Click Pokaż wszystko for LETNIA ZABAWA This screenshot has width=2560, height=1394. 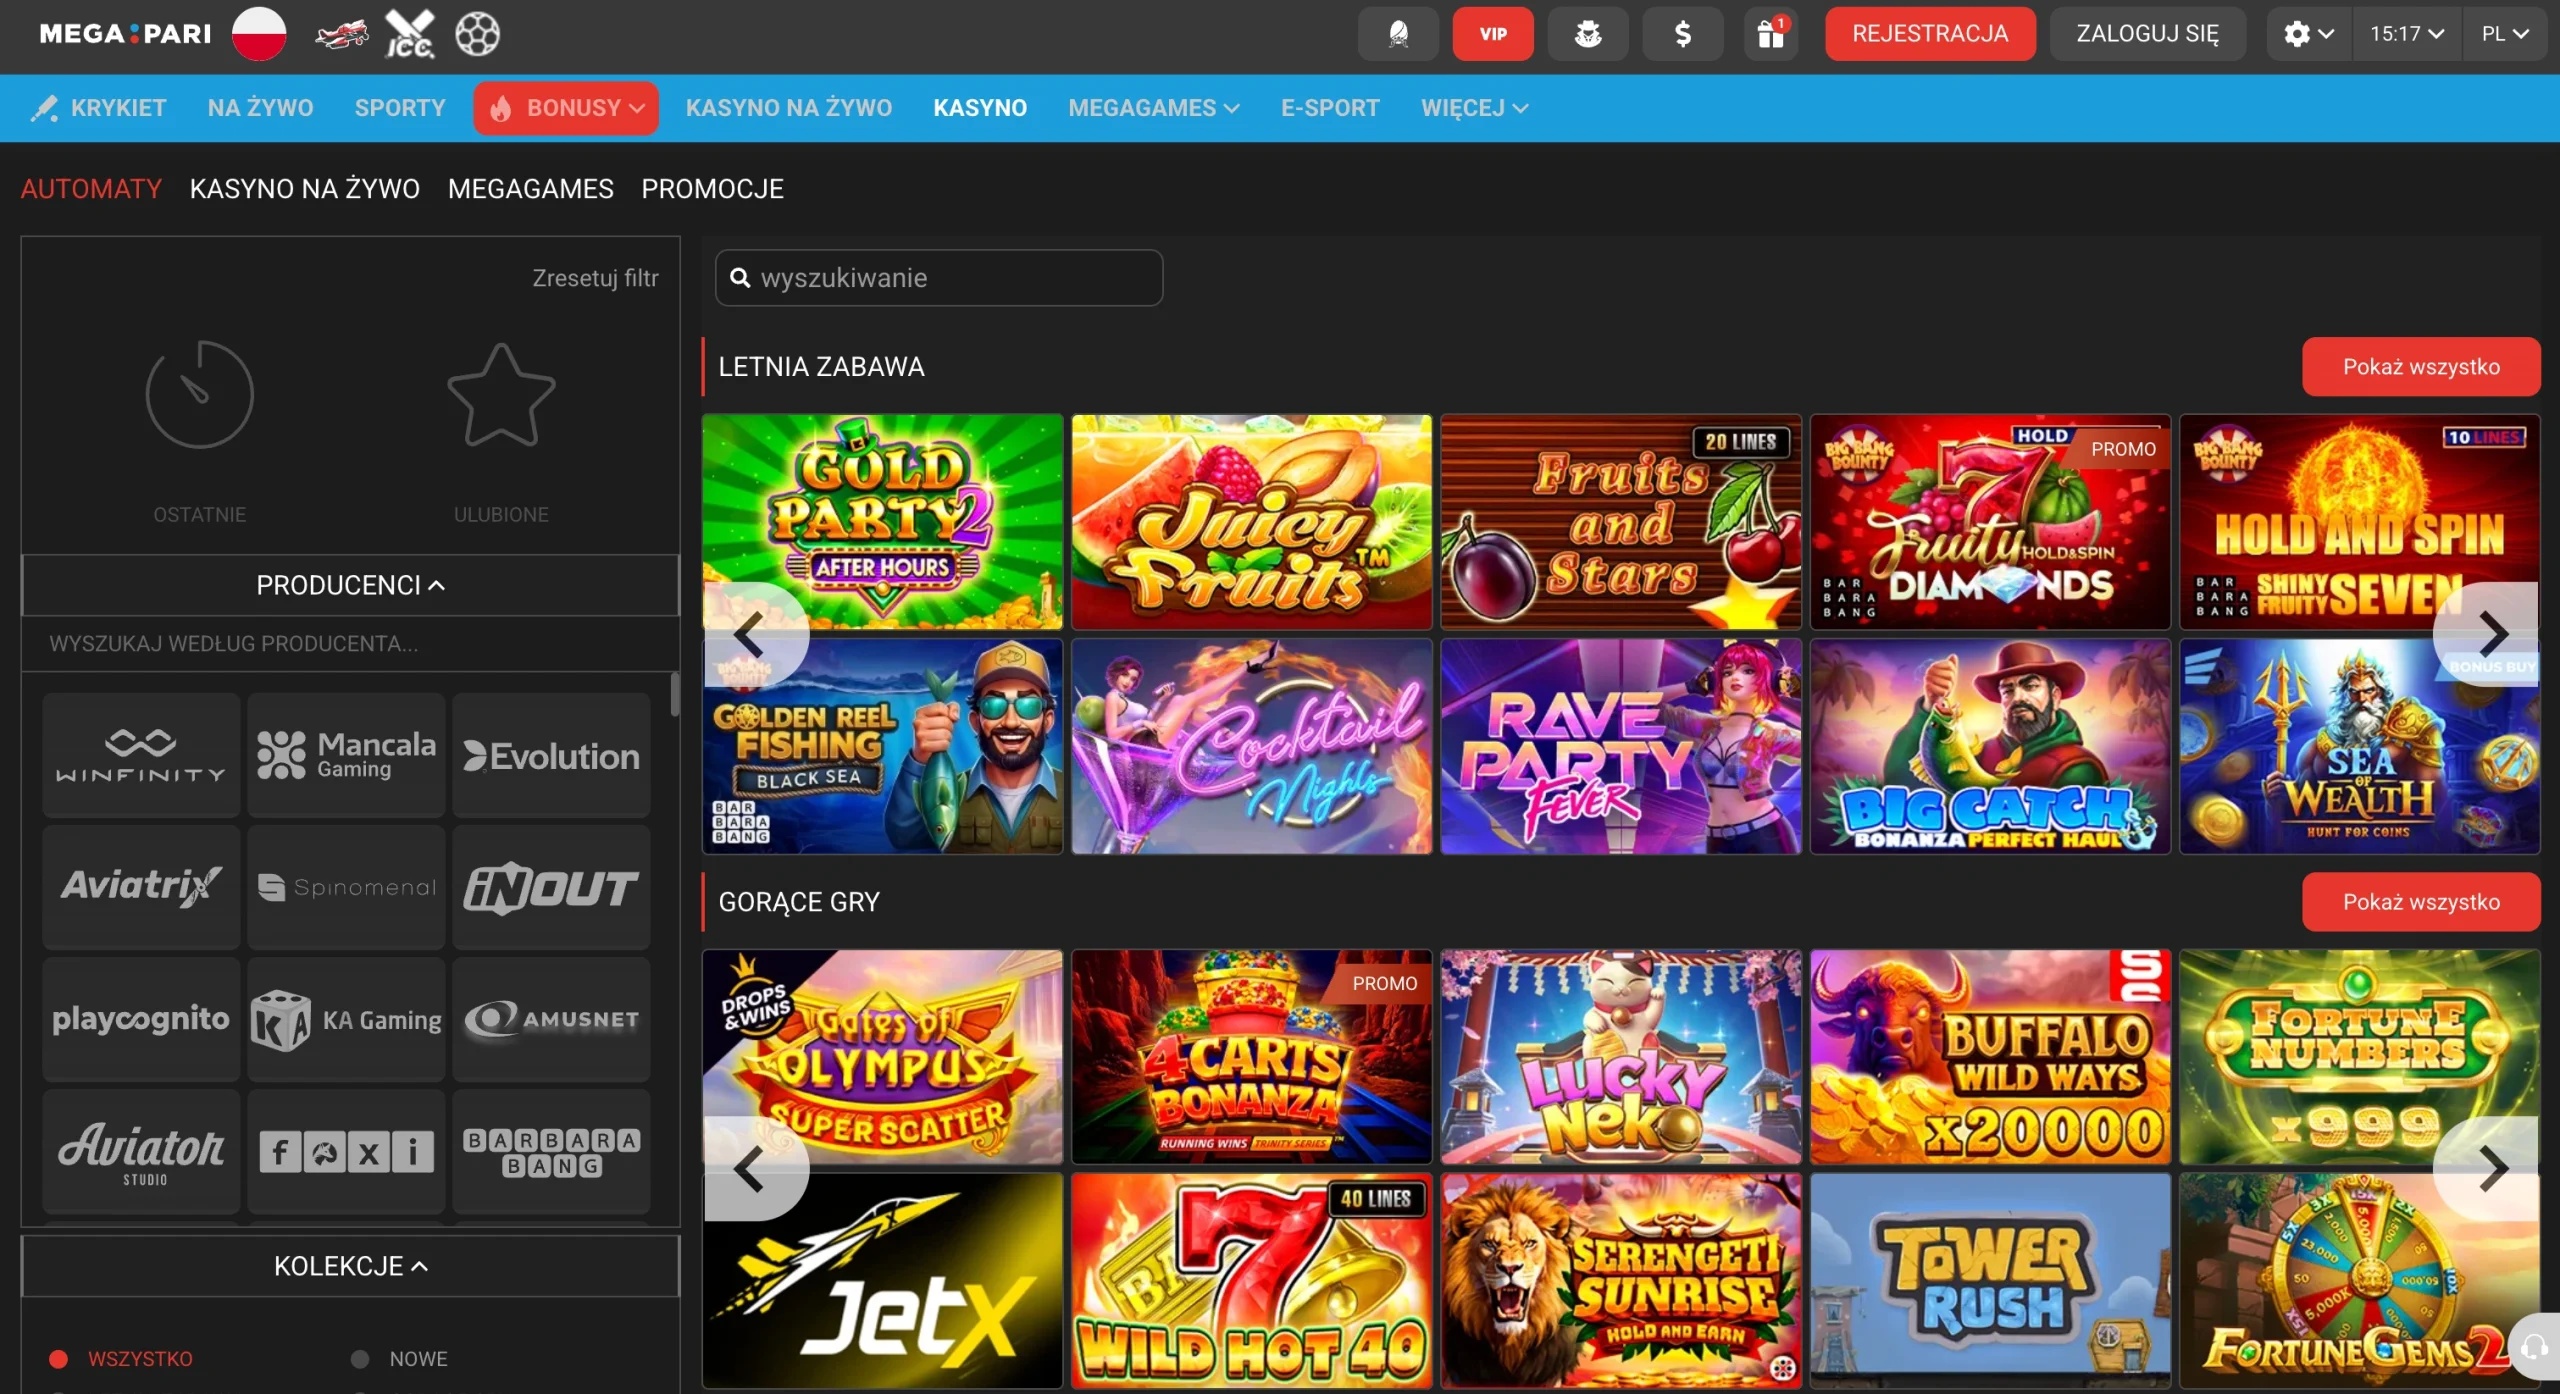[x=2421, y=367]
